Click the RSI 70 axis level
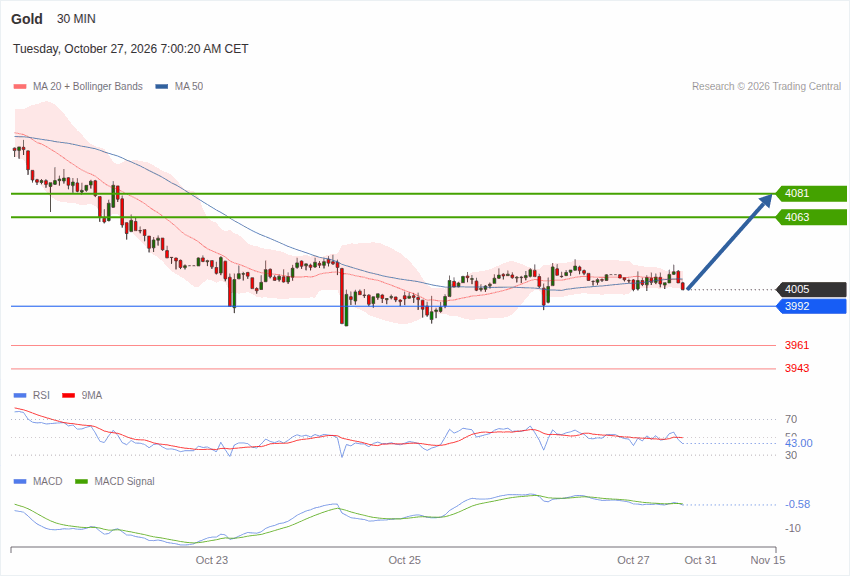 [x=791, y=419]
